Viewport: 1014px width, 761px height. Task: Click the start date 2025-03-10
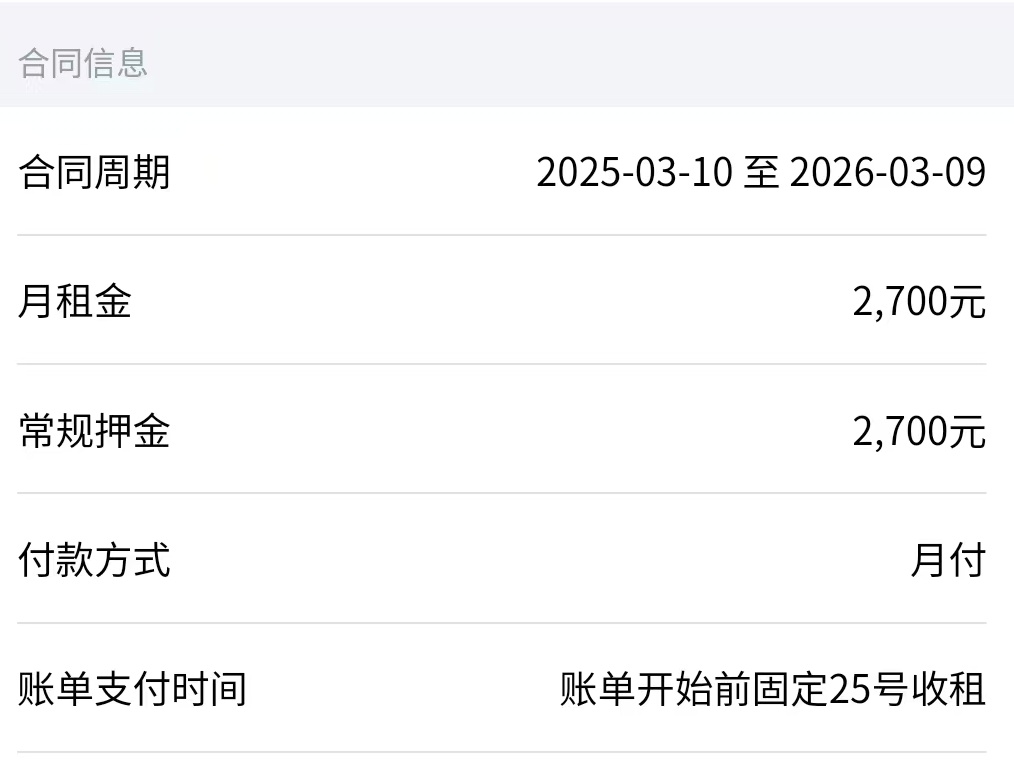pos(634,172)
